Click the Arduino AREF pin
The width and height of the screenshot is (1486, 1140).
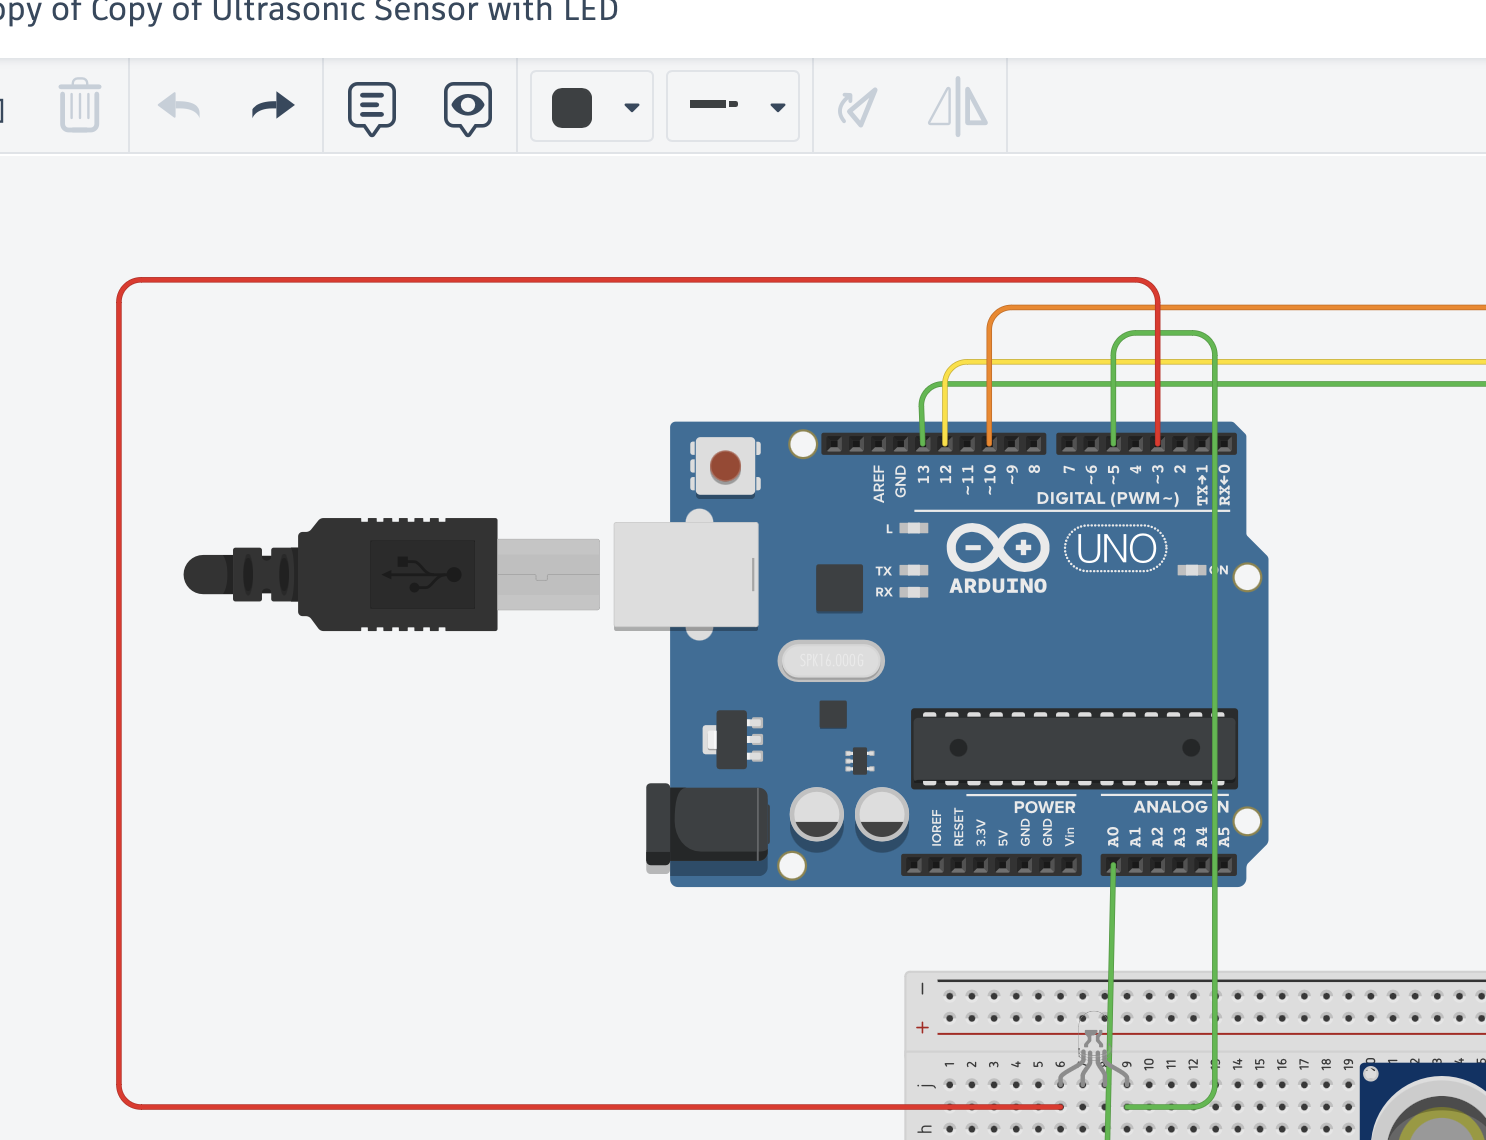(878, 443)
